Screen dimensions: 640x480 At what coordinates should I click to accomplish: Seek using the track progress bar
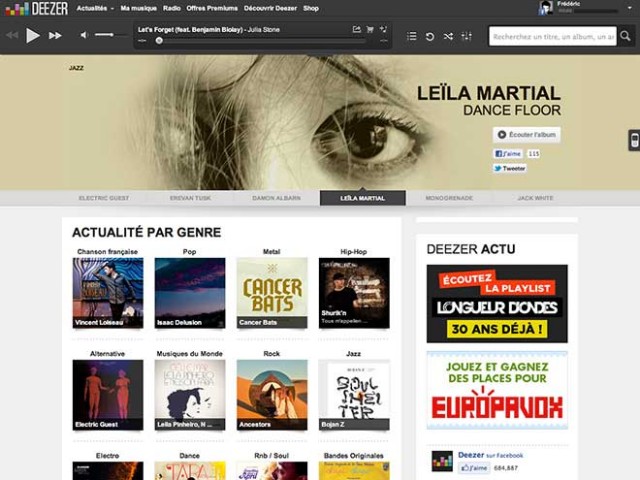[x=262, y=40]
